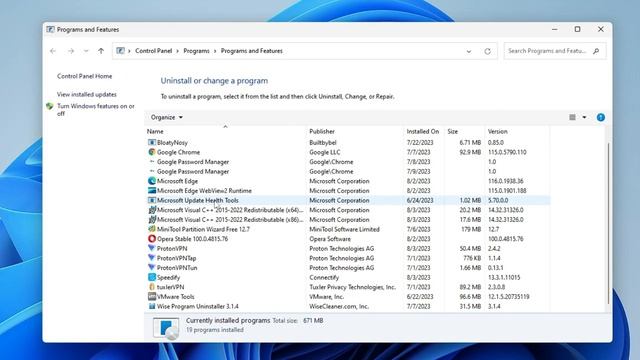
Task: Click MiniTool Software Limited publisher cell
Action: click(x=344, y=229)
